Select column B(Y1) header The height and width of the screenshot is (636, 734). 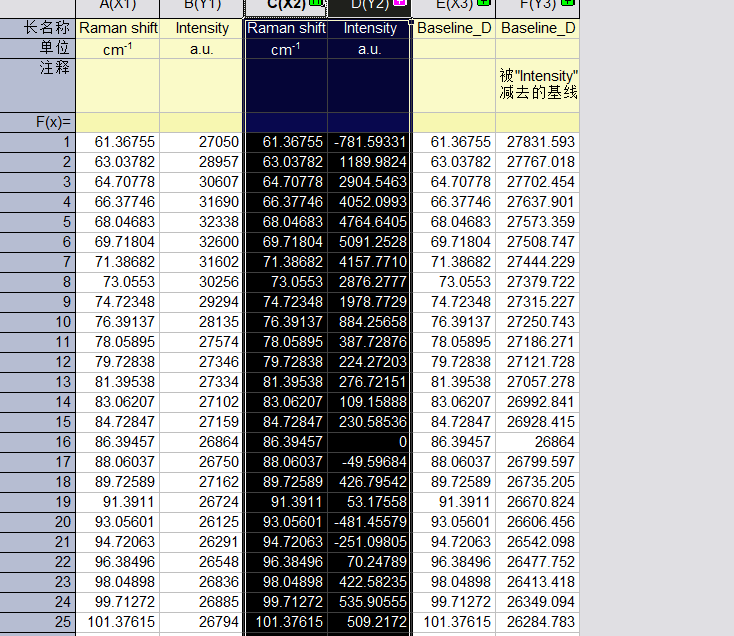[201, 7]
